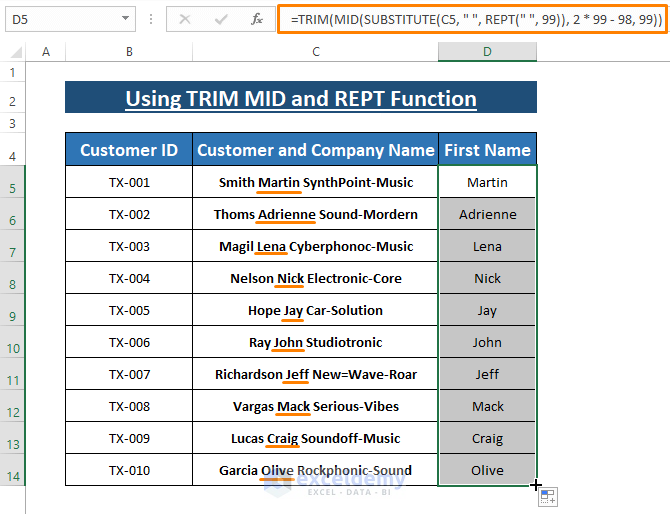Select cell Ray John Studiotronic

point(315,342)
